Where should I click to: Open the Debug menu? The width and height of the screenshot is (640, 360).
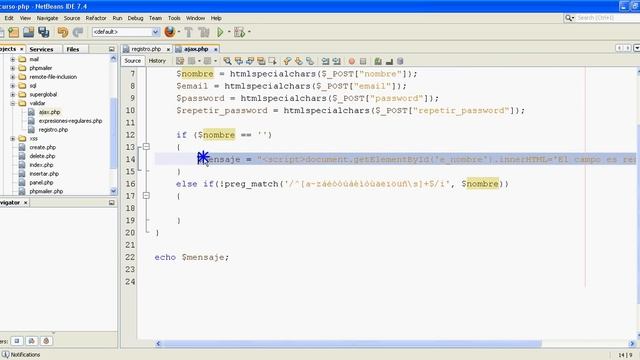coord(136,18)
